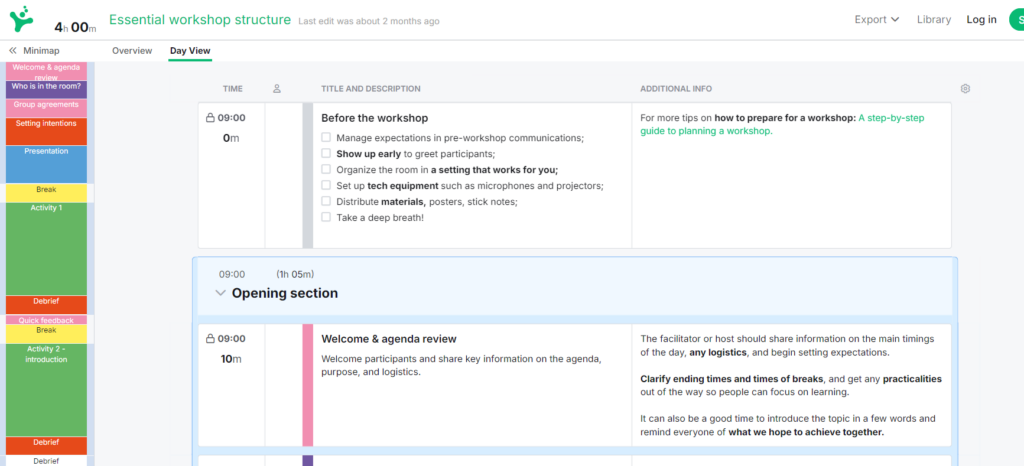The image size is (1024, 466).
Task: Click the lock icon beside Welcome & agenda review time
Action: pyautogui.click(x=210, y=339)
